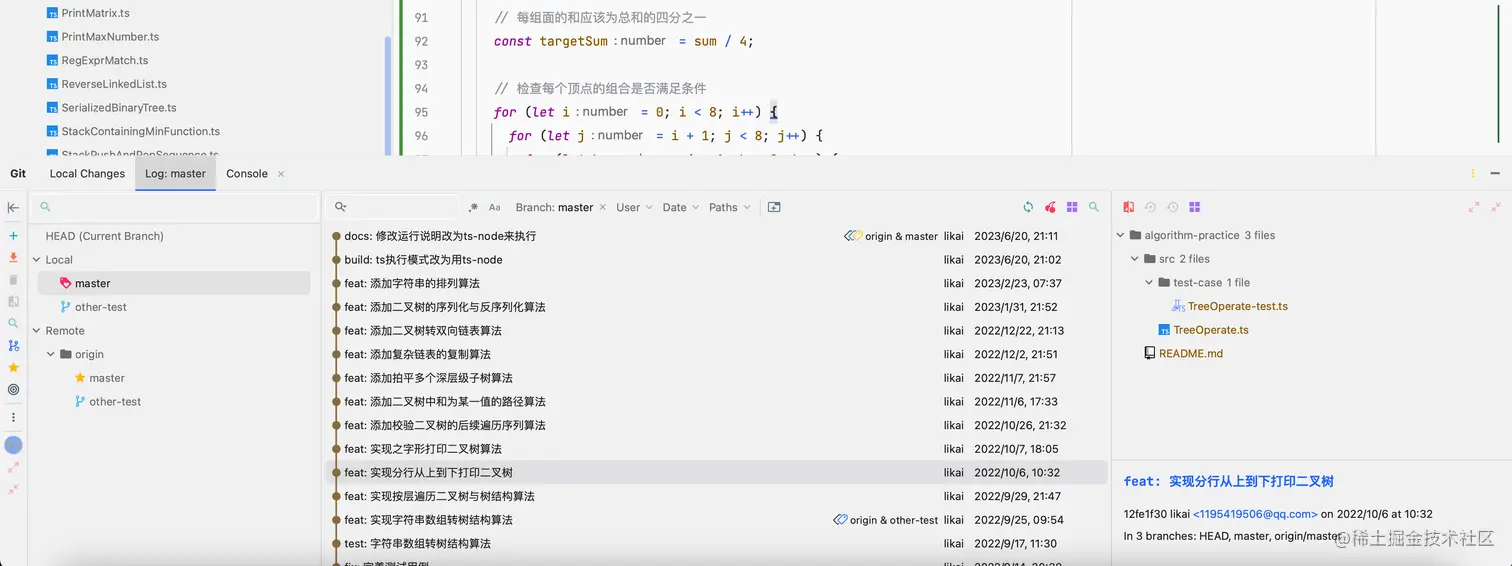Open the User filter dropdown

click(634, 207)
